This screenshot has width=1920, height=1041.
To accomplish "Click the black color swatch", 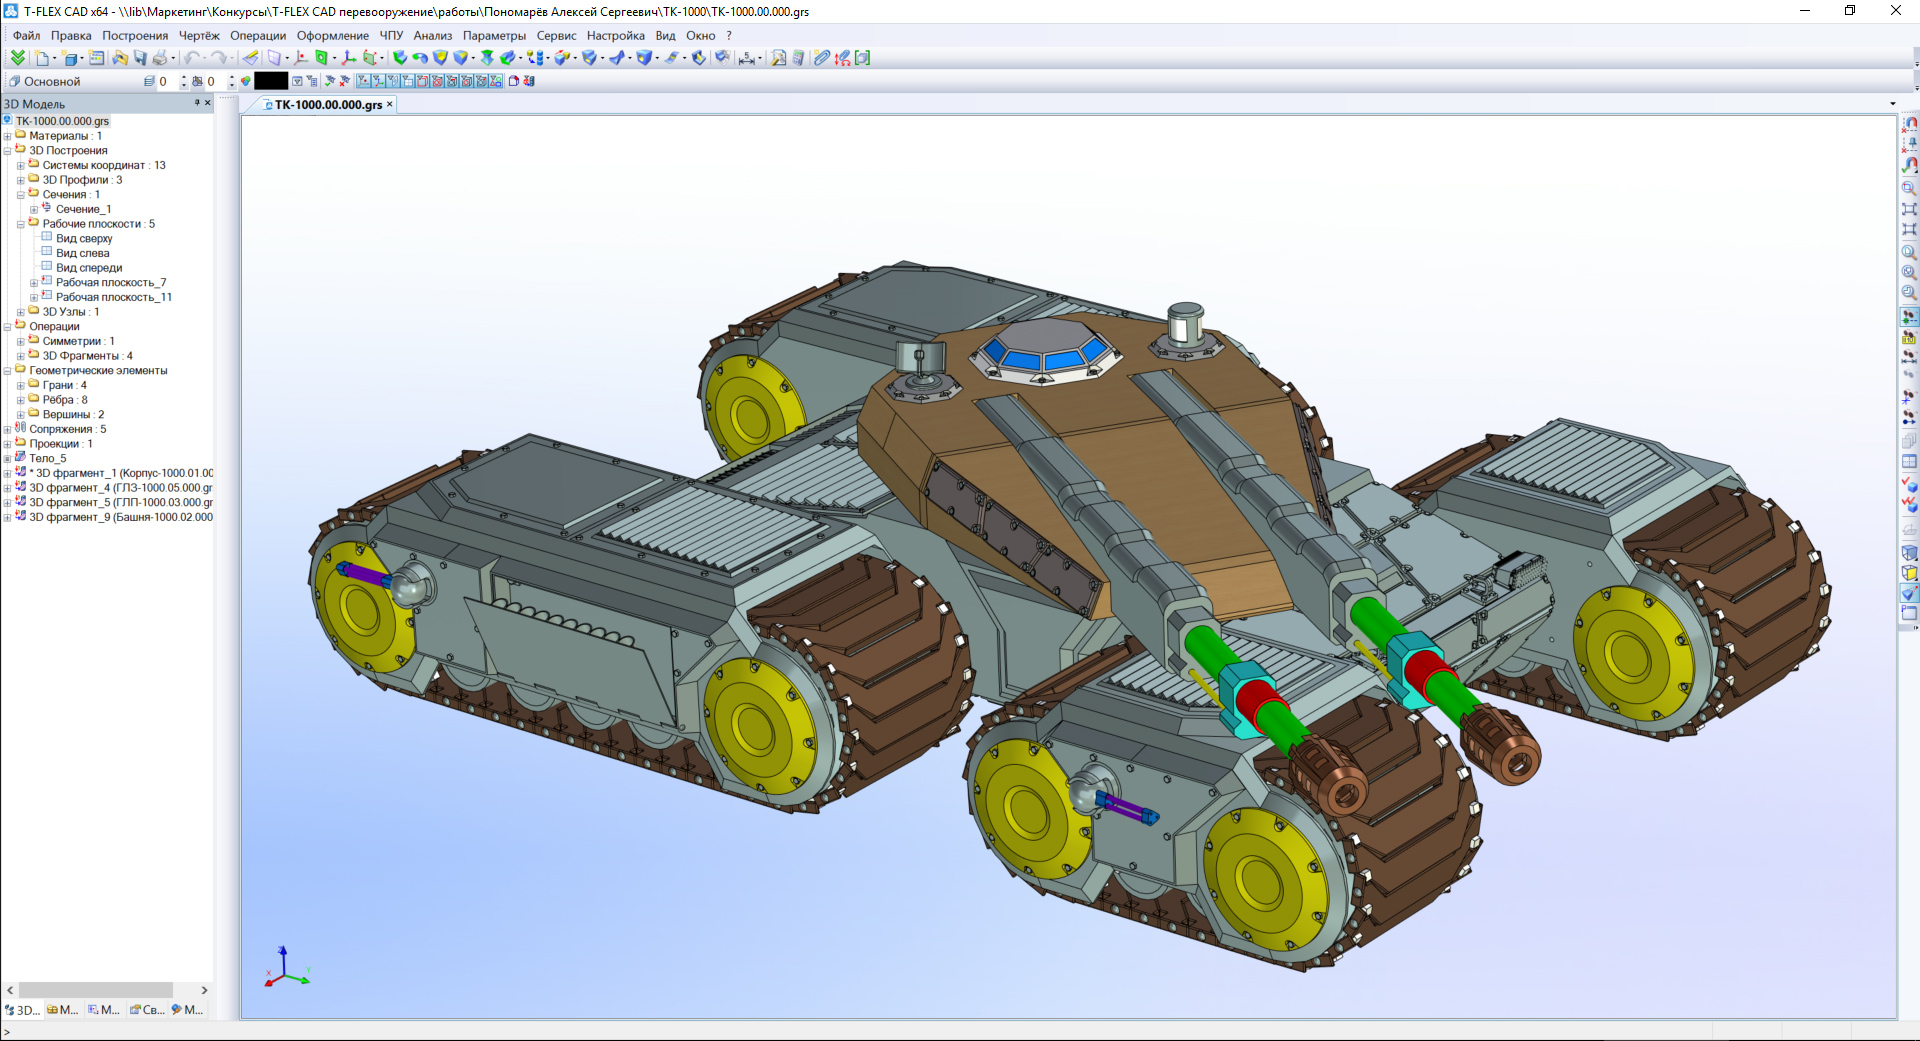I will pos(271,81).
